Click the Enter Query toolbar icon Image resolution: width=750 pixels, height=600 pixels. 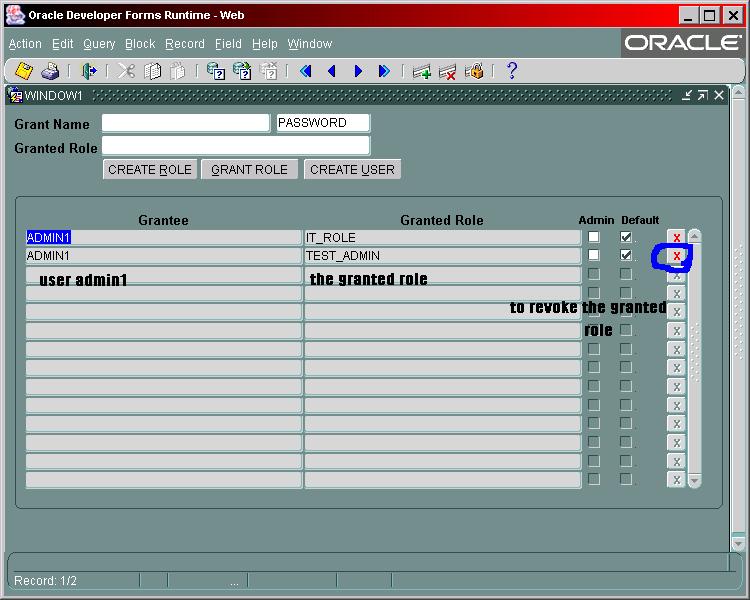pos(215,71)
